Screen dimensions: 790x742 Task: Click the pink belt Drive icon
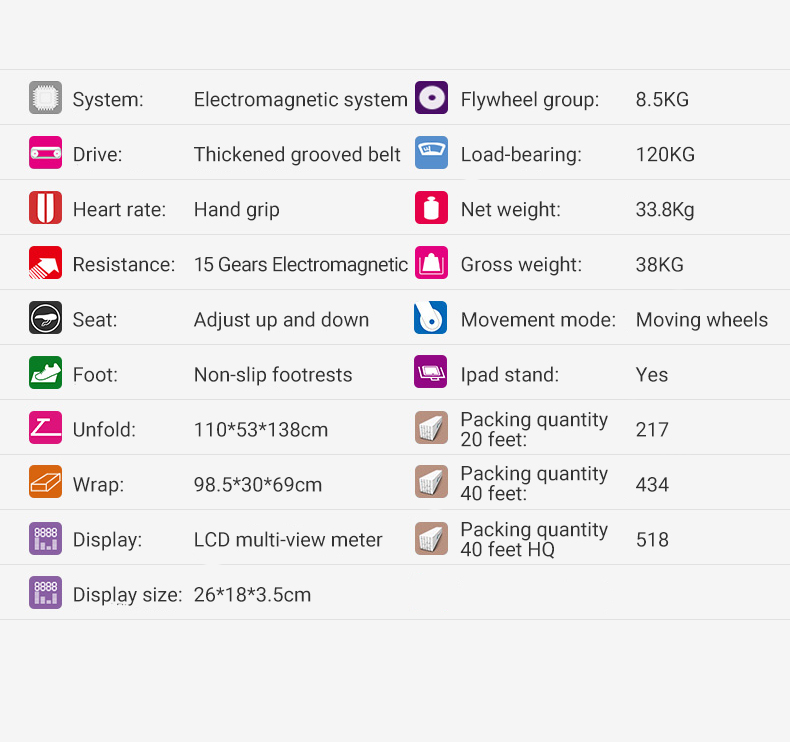[45, 152]
